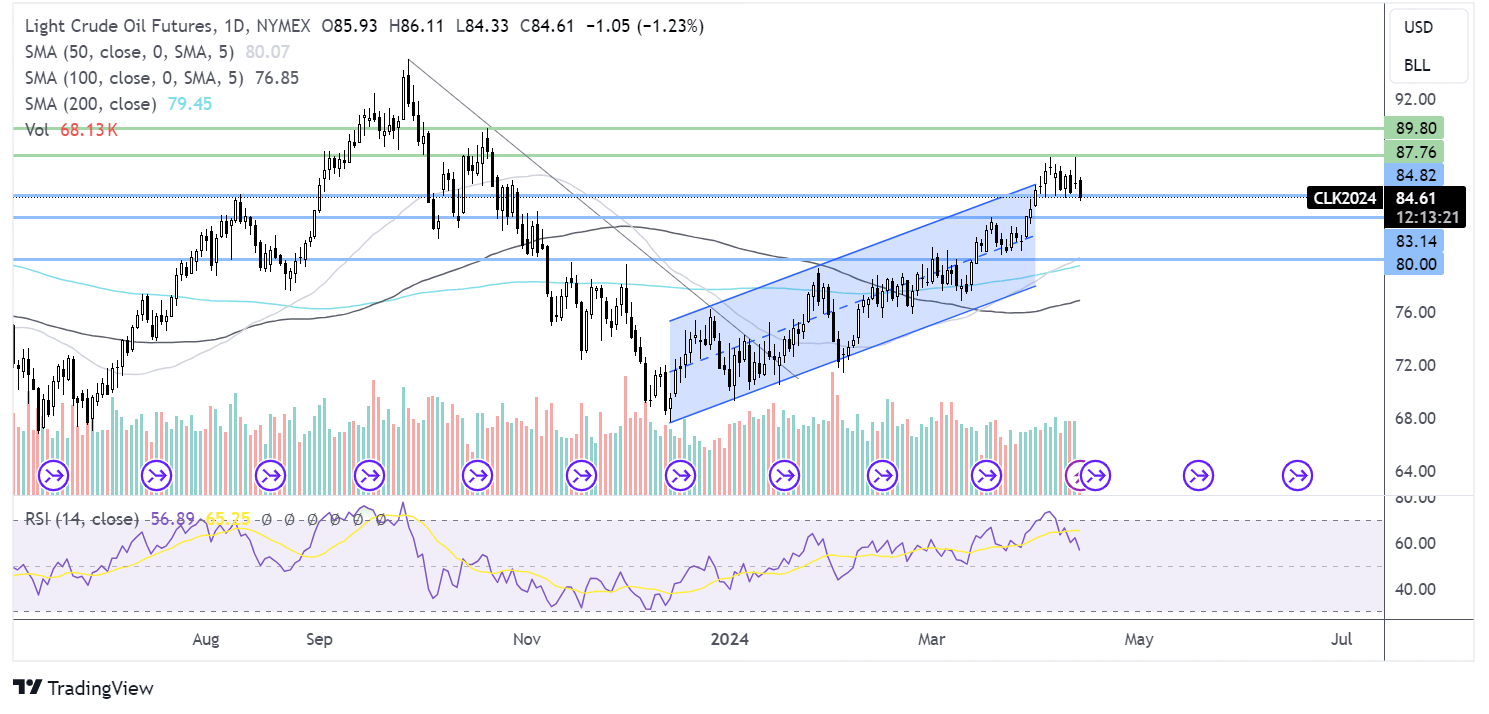Click the 92.00 price axis label

[1417, 100]
